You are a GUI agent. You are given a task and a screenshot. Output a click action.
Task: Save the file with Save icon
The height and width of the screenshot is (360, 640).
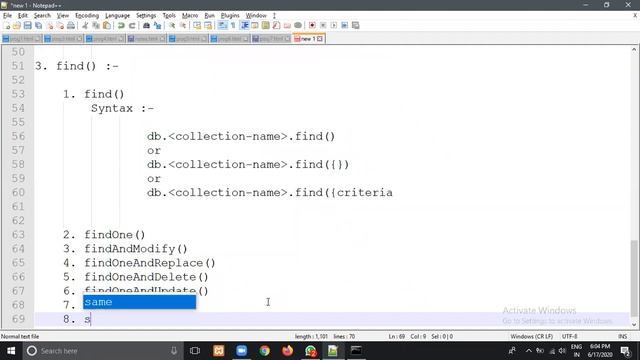[x=27, y=25]
